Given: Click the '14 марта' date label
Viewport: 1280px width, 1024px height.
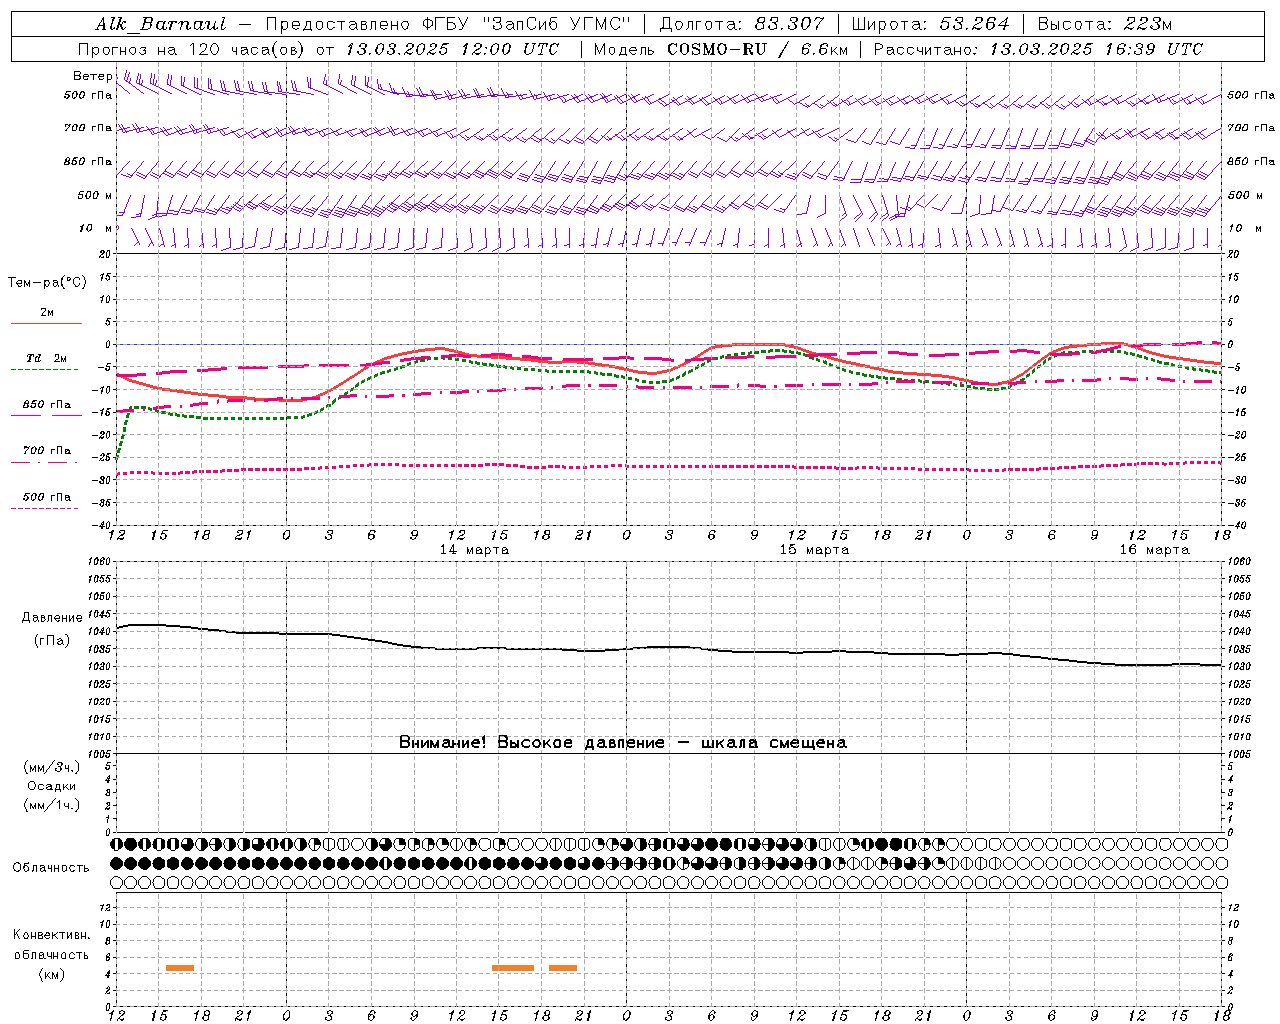Looking at the screenshot, I should click(x=474, y=549).
